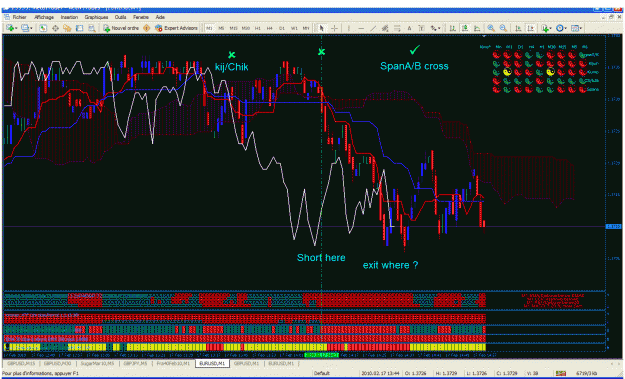Viewport: 625px width, 379px height.
Task: Click the connection status traffic indicator
Action: click(x=561, y=373)
